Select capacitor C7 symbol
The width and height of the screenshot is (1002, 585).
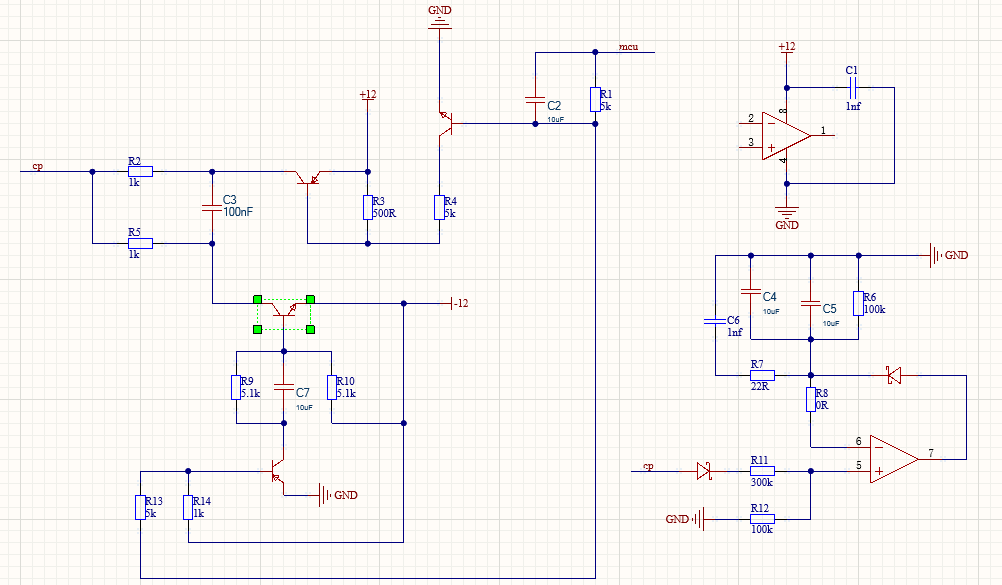[x=284, y=387]
